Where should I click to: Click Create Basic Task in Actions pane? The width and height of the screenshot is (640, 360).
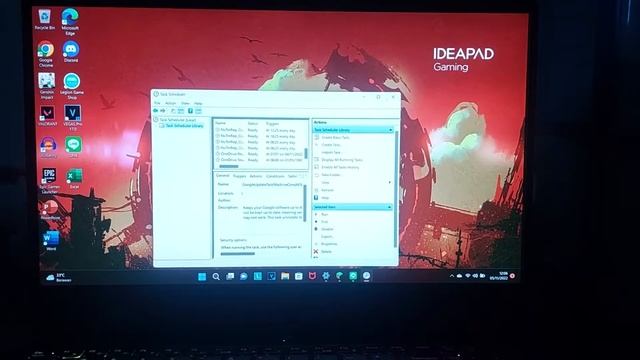335,138
